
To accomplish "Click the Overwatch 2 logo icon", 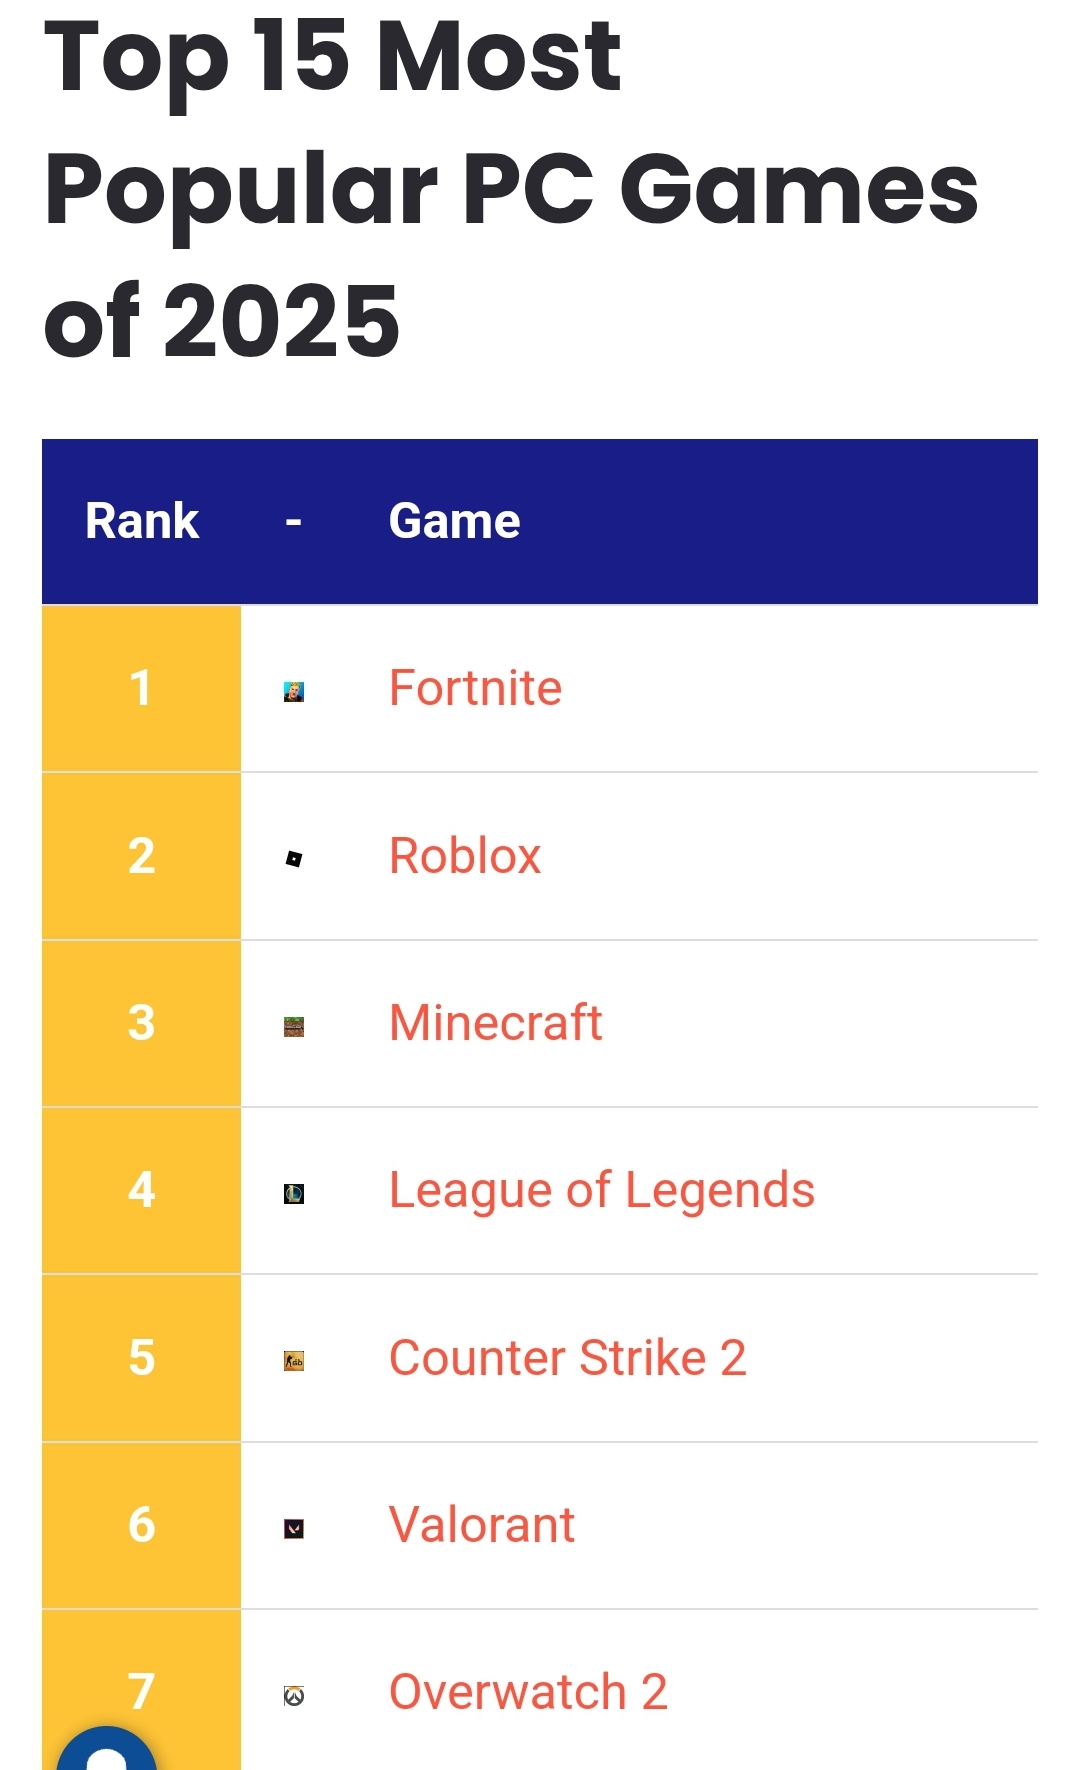I will [294, 1695].
